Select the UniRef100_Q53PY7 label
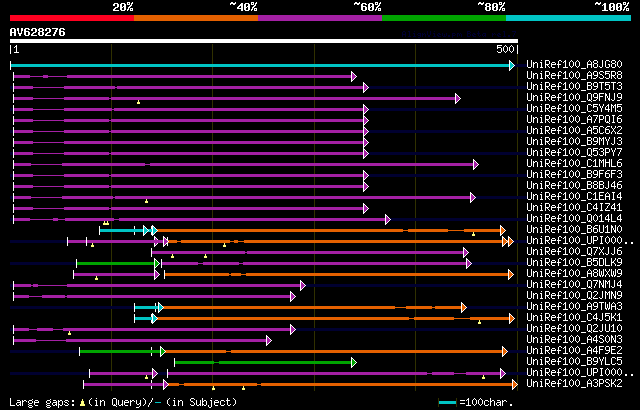 tap(574, 153)
